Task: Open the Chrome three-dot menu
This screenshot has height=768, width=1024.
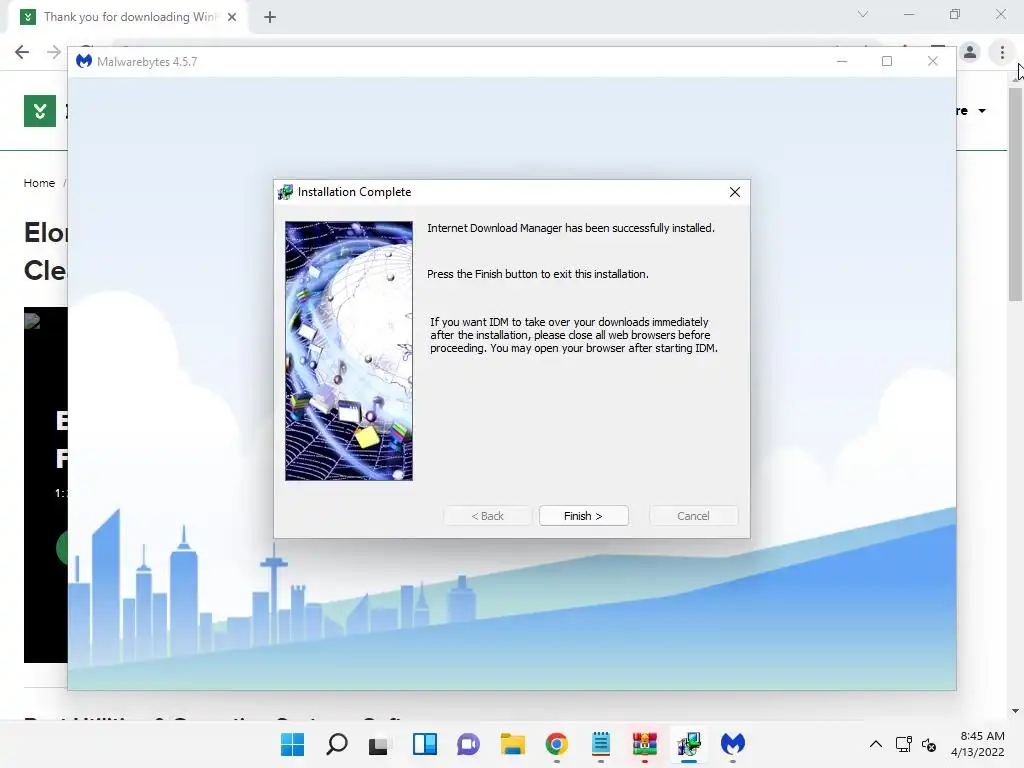Action: tap(1002, 52)
